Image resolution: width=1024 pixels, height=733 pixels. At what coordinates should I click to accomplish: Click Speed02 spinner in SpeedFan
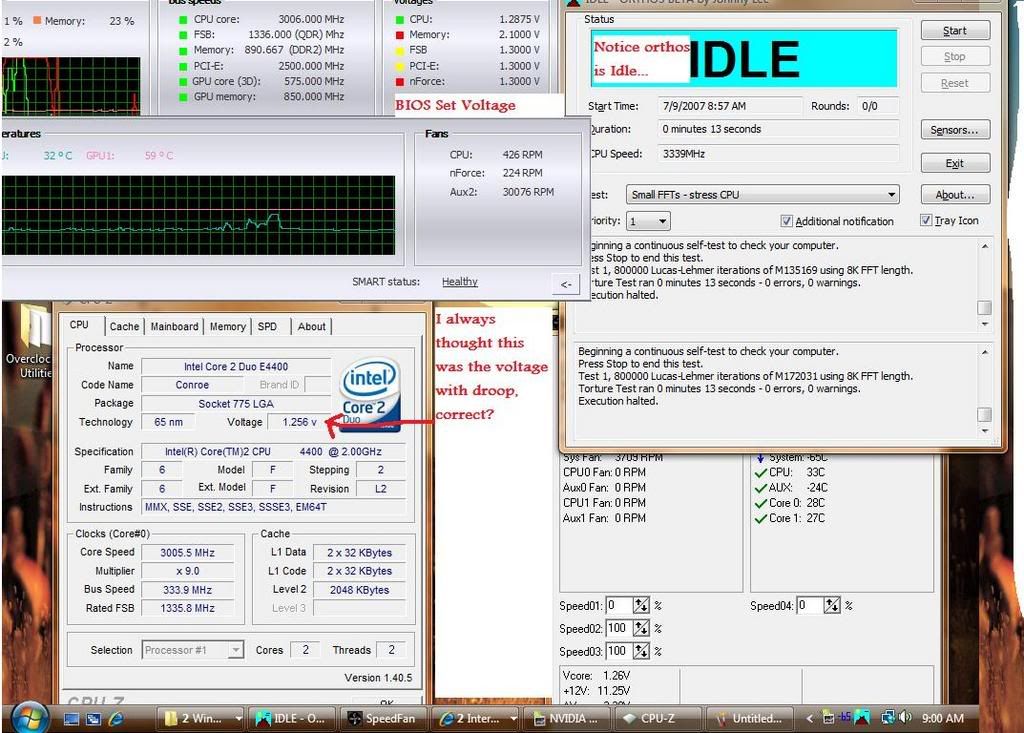(x=641, y=628)
